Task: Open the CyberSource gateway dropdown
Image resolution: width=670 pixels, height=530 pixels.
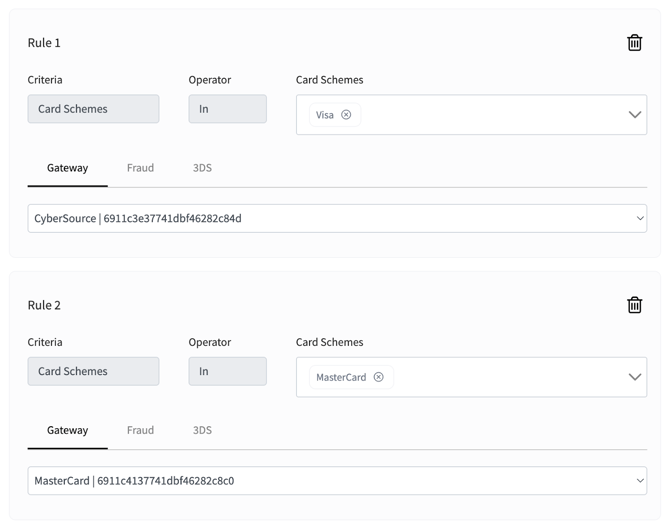Action: click(337, 218)
